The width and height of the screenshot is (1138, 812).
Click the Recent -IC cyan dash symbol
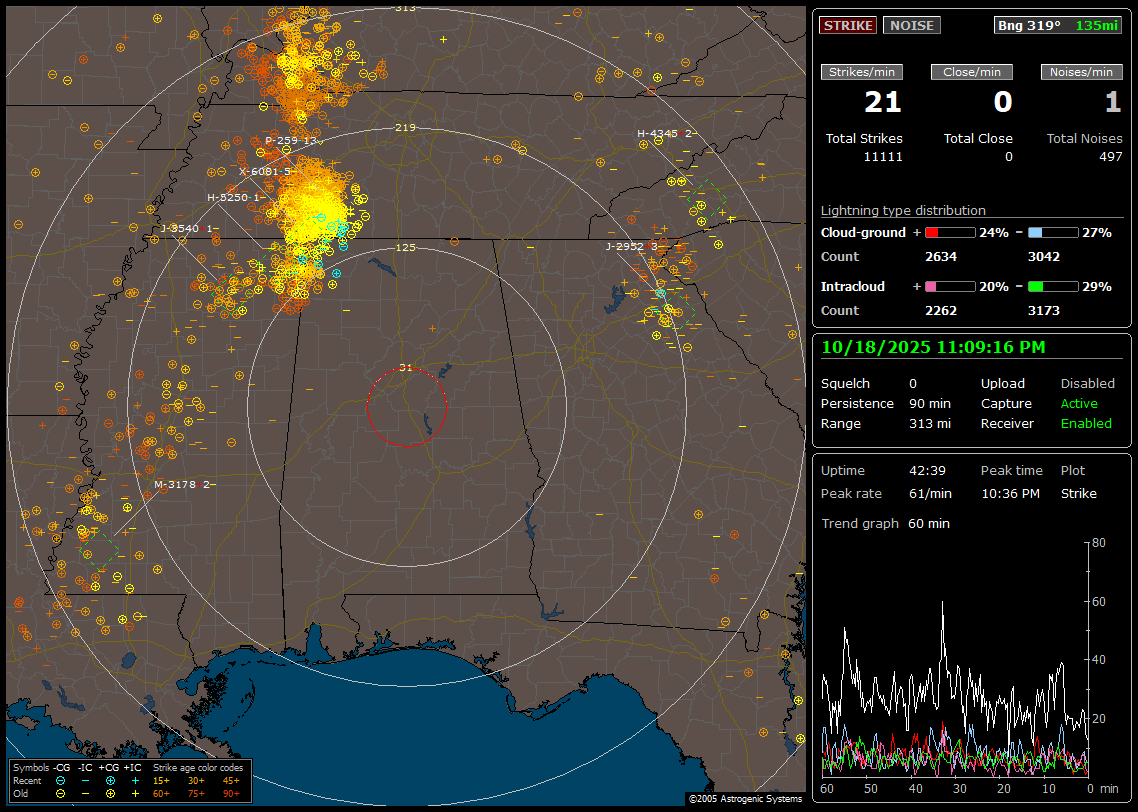[86, 780]
